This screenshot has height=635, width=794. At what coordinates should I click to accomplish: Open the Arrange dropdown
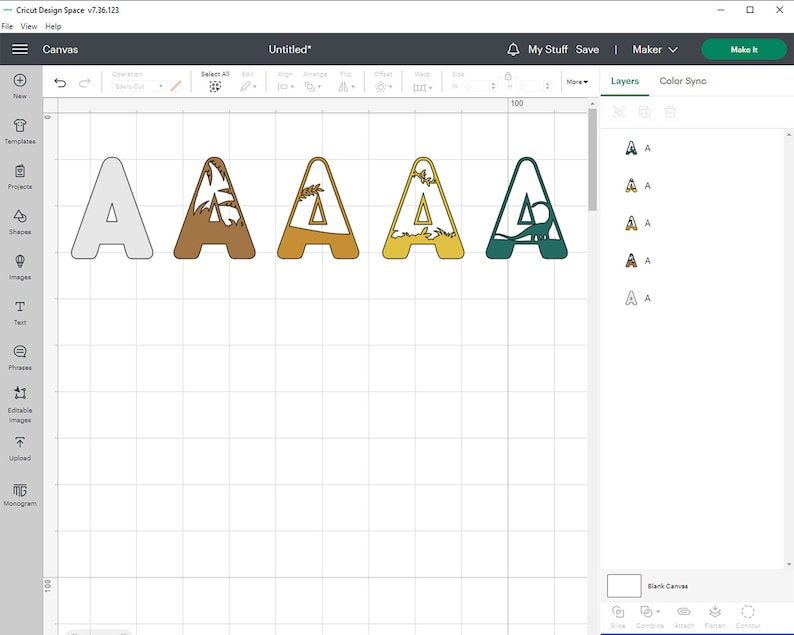tap(313, 87)
